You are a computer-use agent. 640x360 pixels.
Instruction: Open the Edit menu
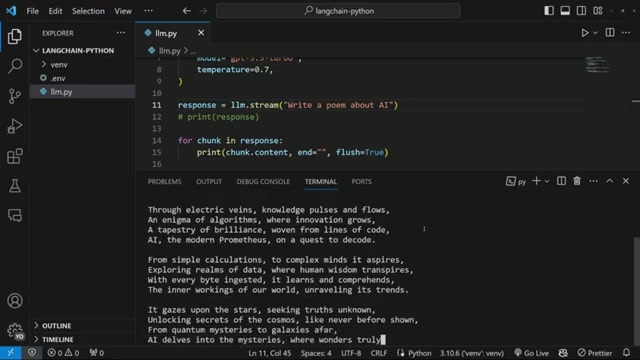(x=56, y=11)
